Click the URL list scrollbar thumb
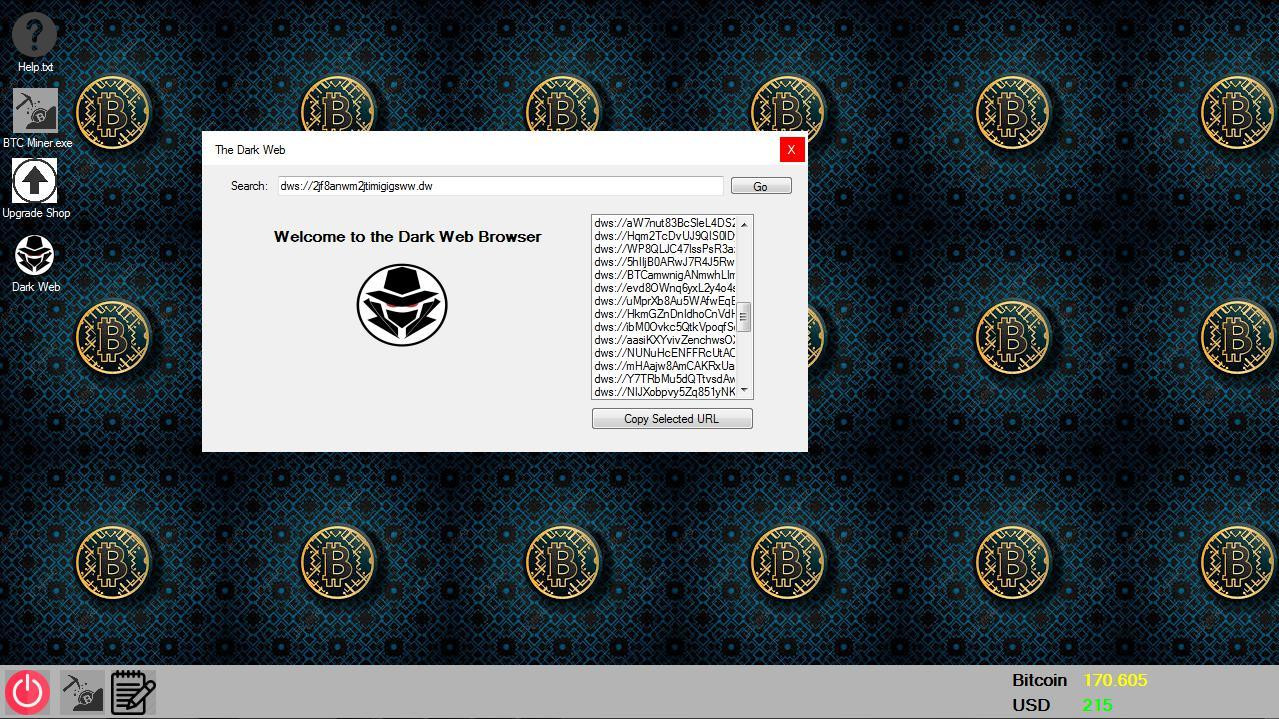Screen dimensions: 1279x719 (x=744, y=316)
